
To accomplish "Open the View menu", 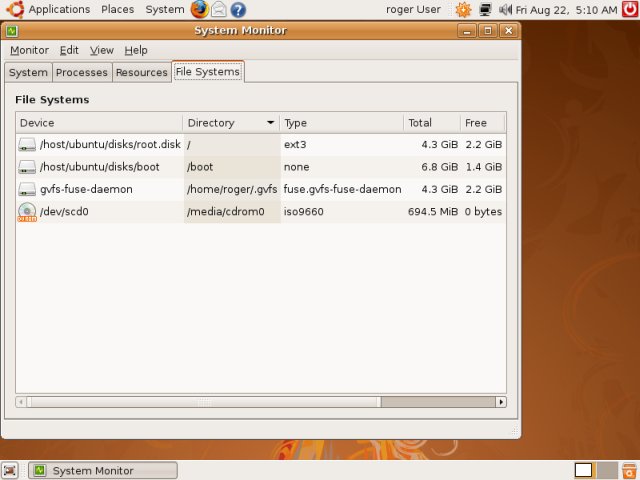I will coord(102,50).
